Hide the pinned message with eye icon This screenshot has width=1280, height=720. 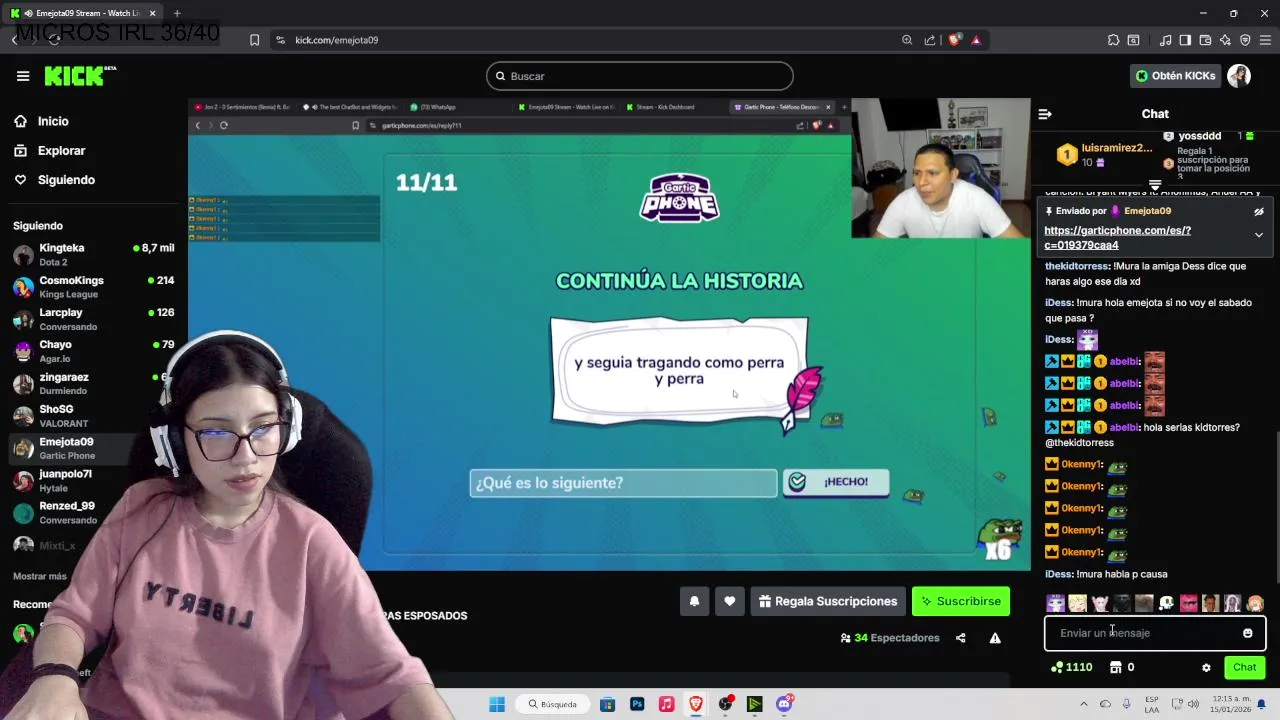(x=1259, y=211)
